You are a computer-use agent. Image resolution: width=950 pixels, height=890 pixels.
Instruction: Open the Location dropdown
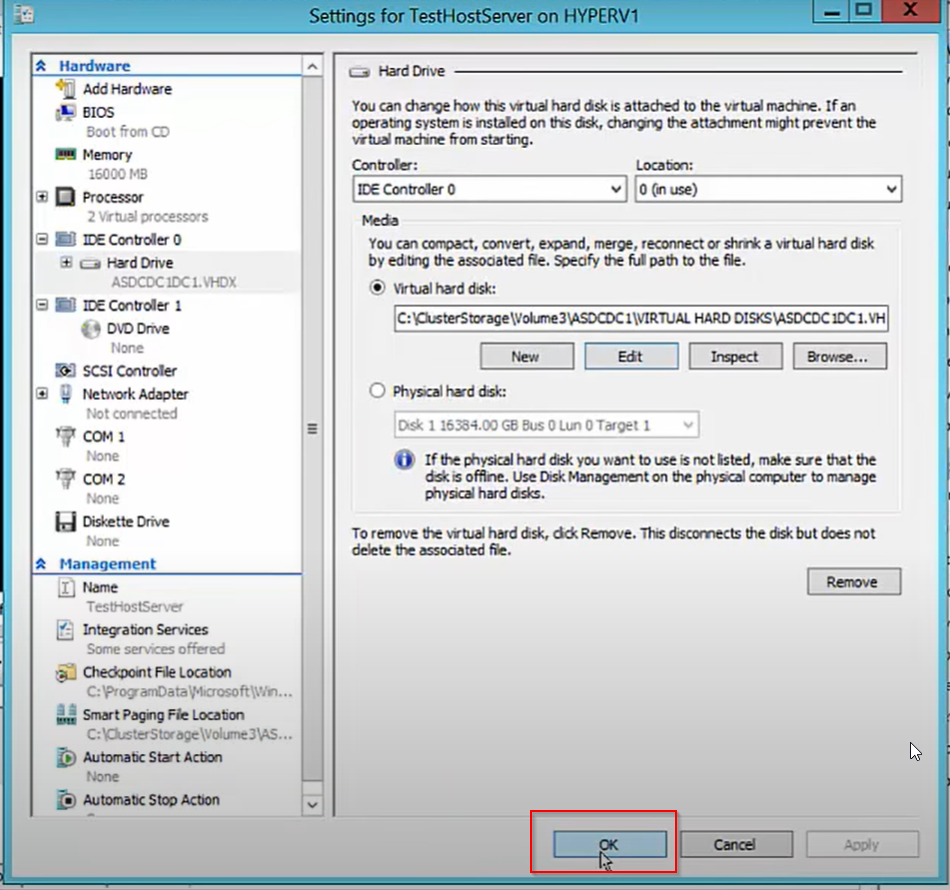point(768,189)
